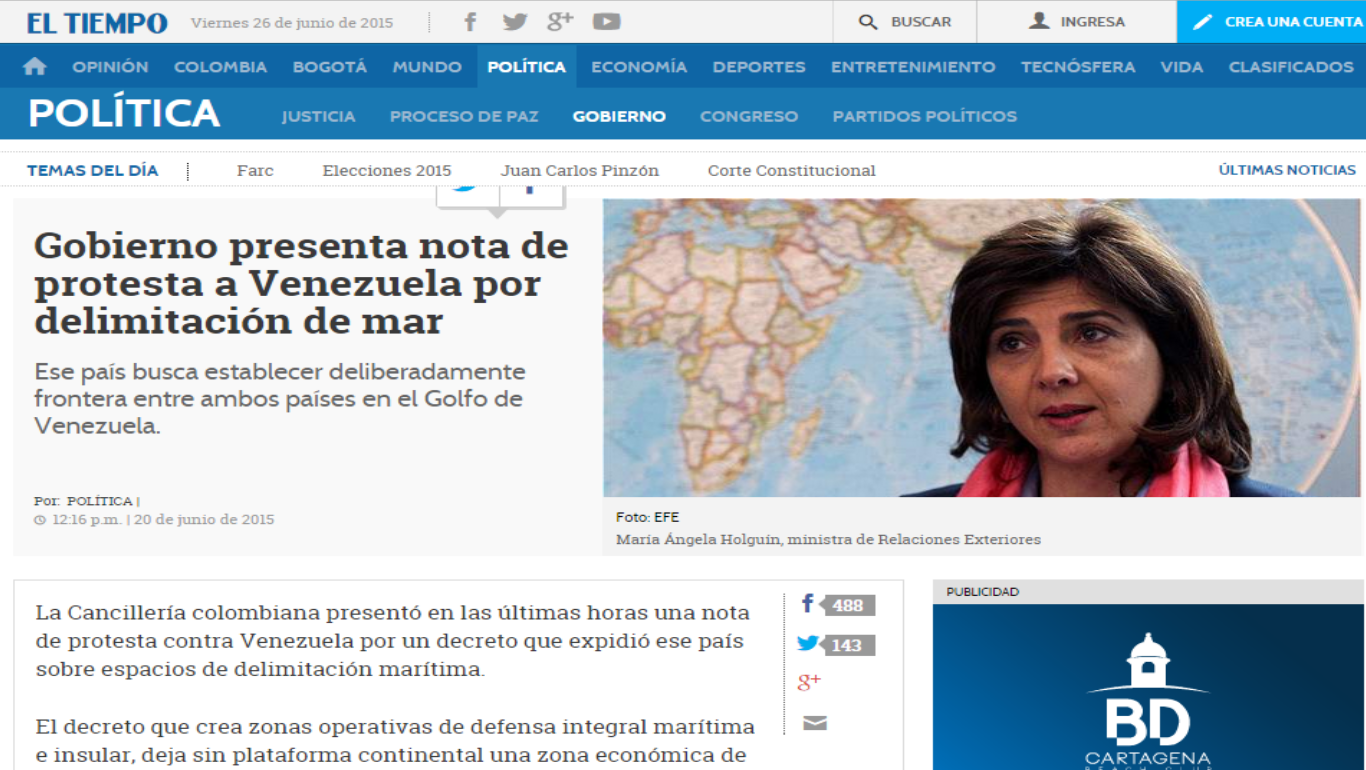Go to JUSTICIA subsection

319,116
